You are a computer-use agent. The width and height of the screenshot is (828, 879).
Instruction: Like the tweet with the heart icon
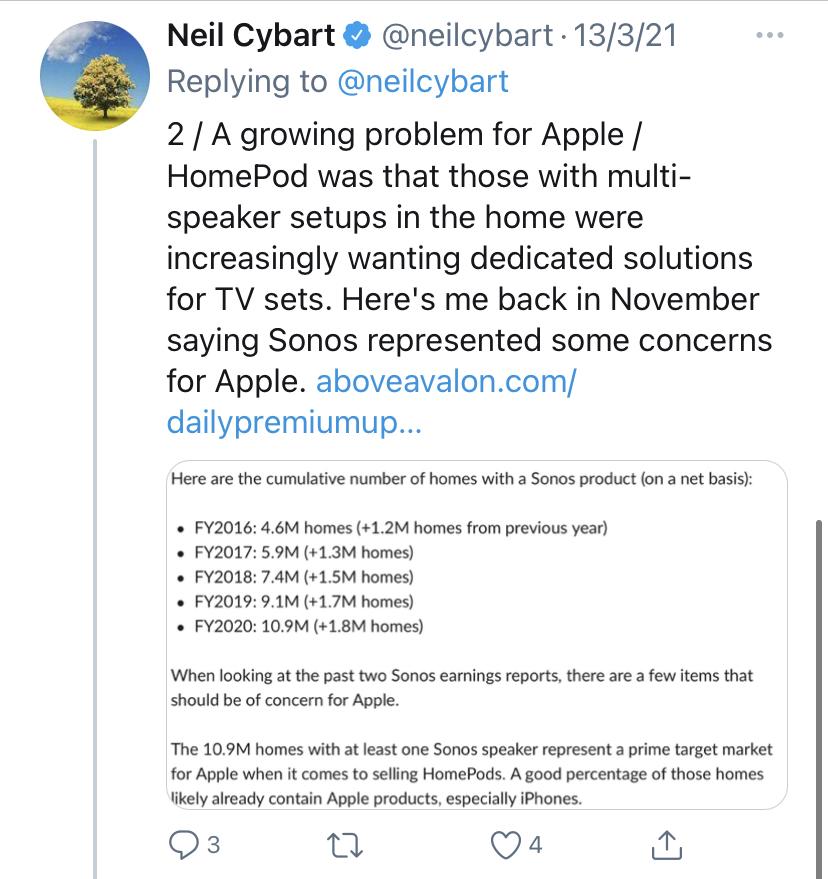[x=506, y=845]
